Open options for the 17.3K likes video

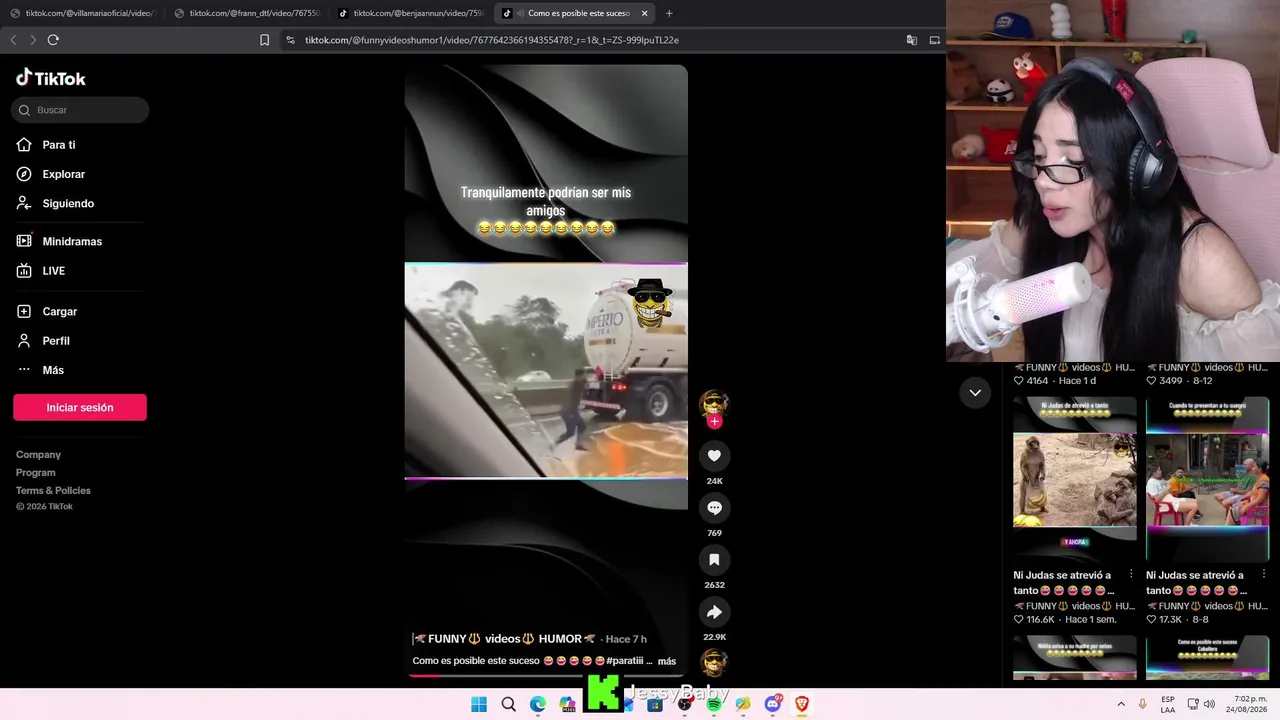[x=1263, y=574]
